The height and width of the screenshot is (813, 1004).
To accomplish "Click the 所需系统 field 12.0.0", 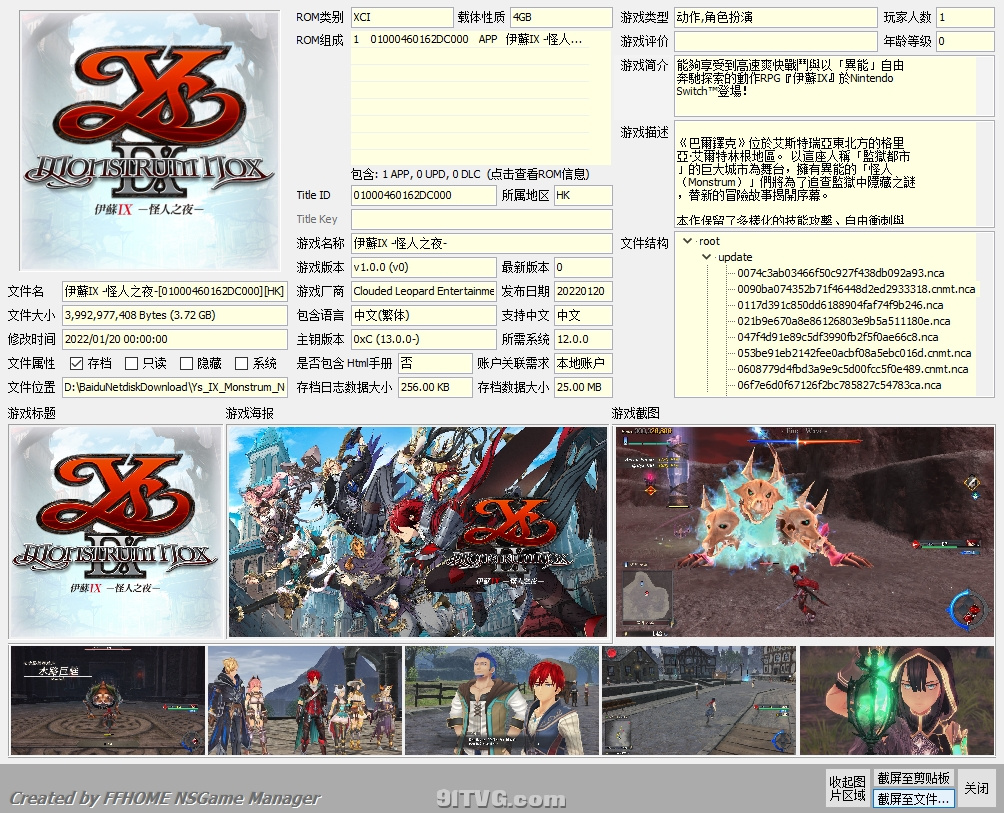I will (583, 339).
